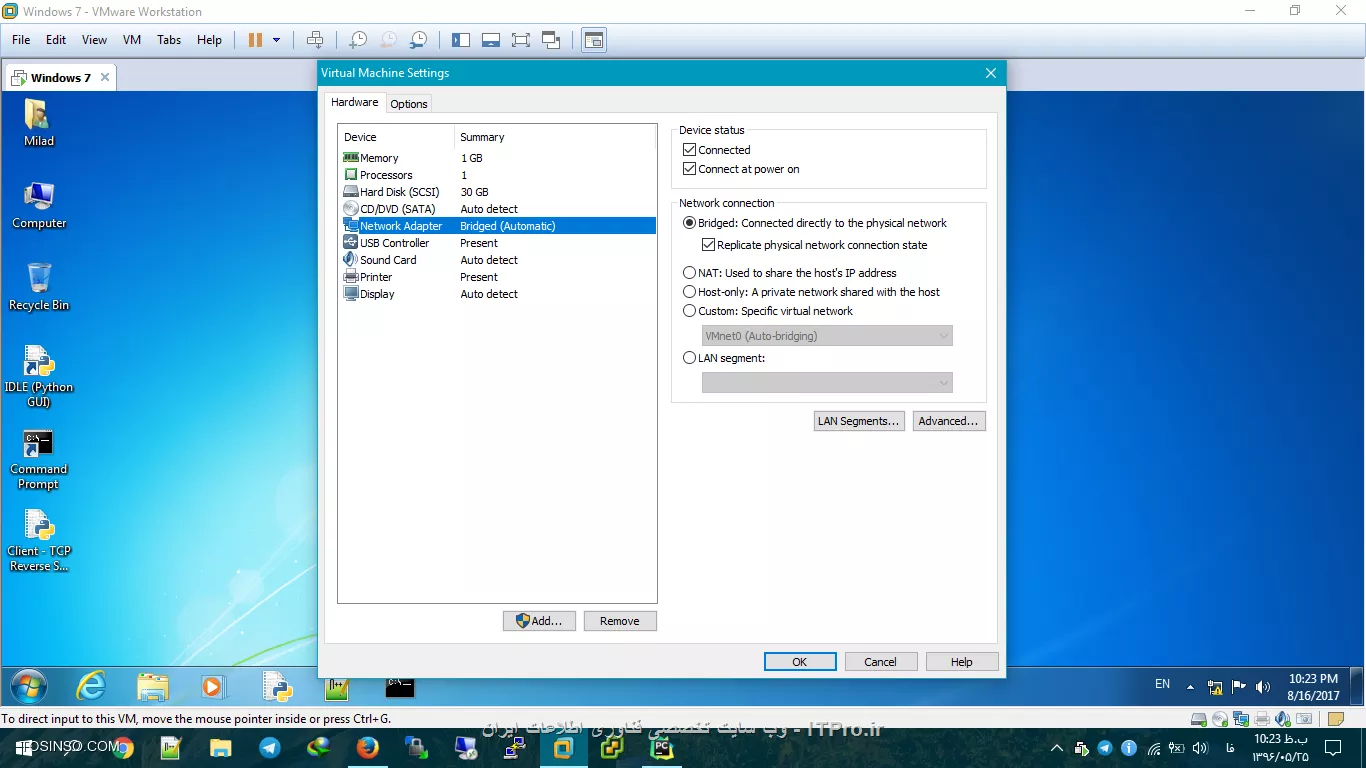This screenshot has width=1366, height=768.
Task: Select IDLE (Python GUI) desktop shortcut
Action: point(39,376)
